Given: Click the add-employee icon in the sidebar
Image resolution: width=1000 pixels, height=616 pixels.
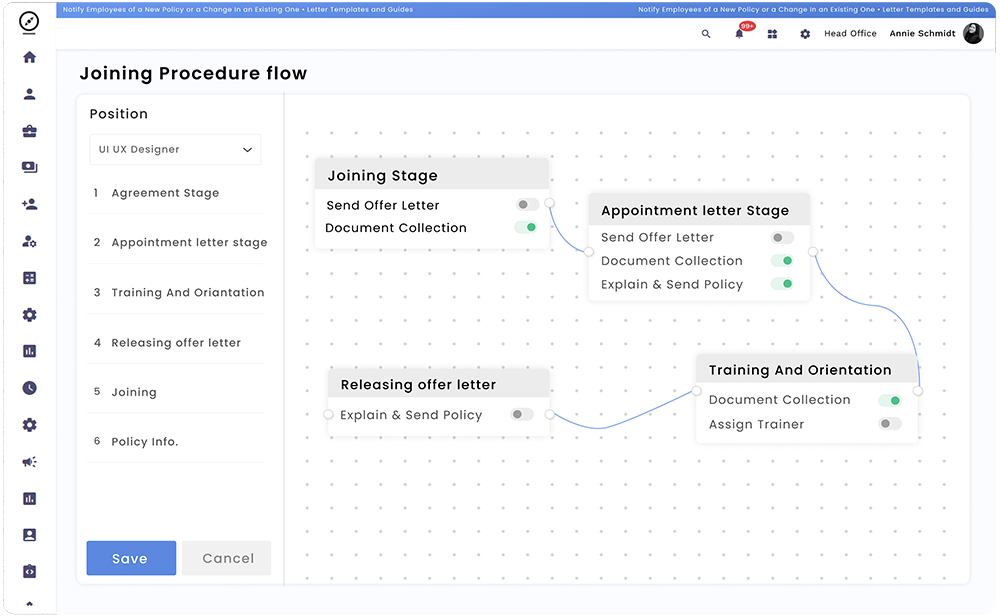Looking at the screenshot, I should click(x=29, y=203).
